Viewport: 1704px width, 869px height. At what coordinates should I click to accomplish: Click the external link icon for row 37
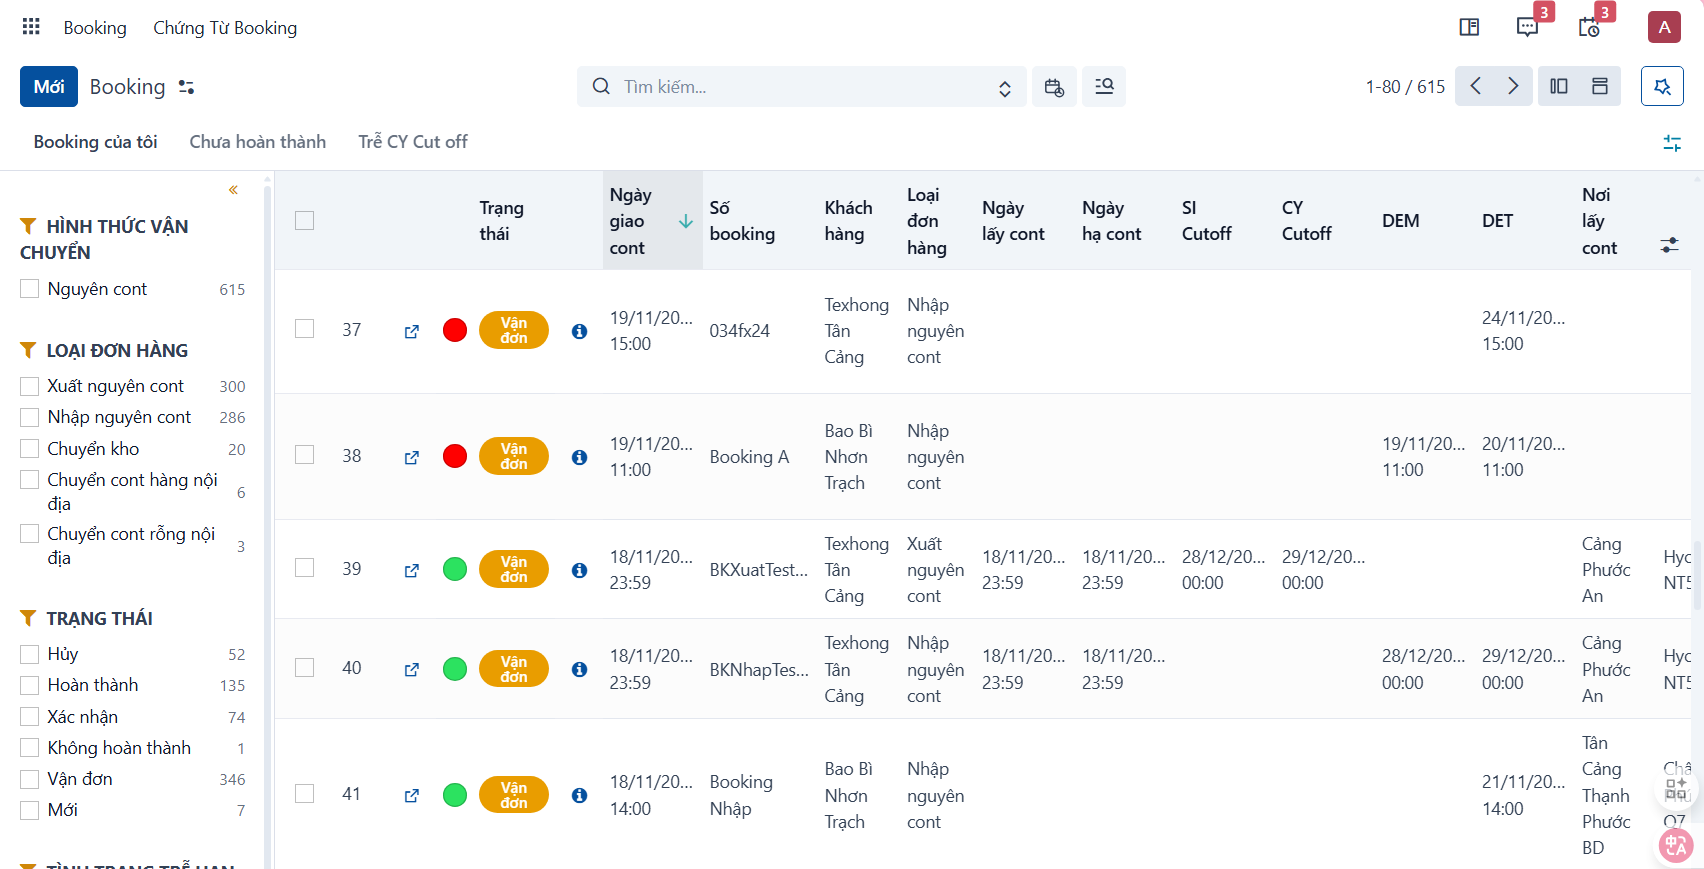(411, 331)
